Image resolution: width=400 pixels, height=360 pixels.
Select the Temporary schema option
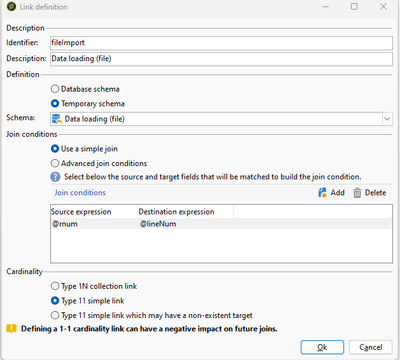coord(55,104)
